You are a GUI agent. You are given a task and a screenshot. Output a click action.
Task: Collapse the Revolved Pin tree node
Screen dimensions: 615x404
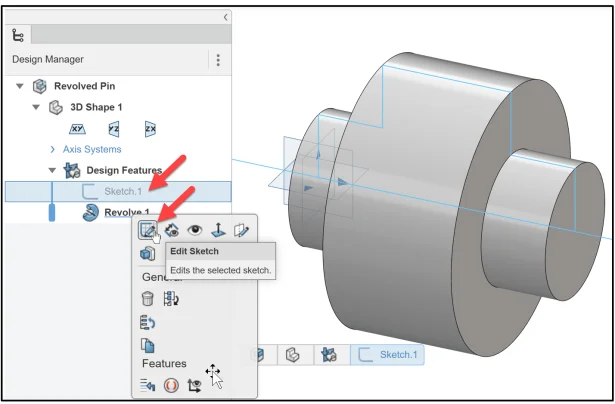pos(20,86)
